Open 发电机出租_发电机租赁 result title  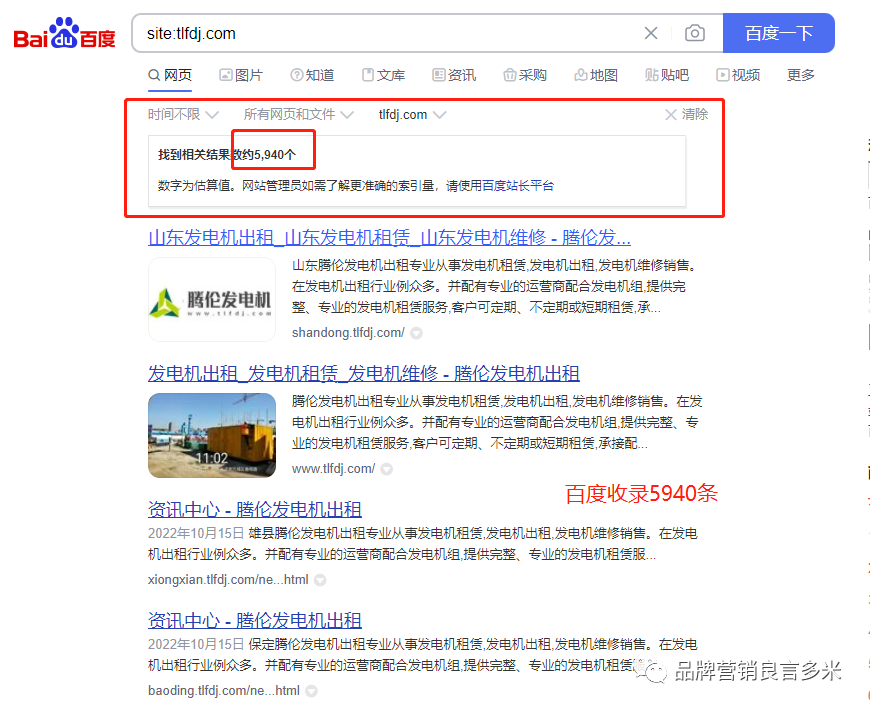[363, 373]
